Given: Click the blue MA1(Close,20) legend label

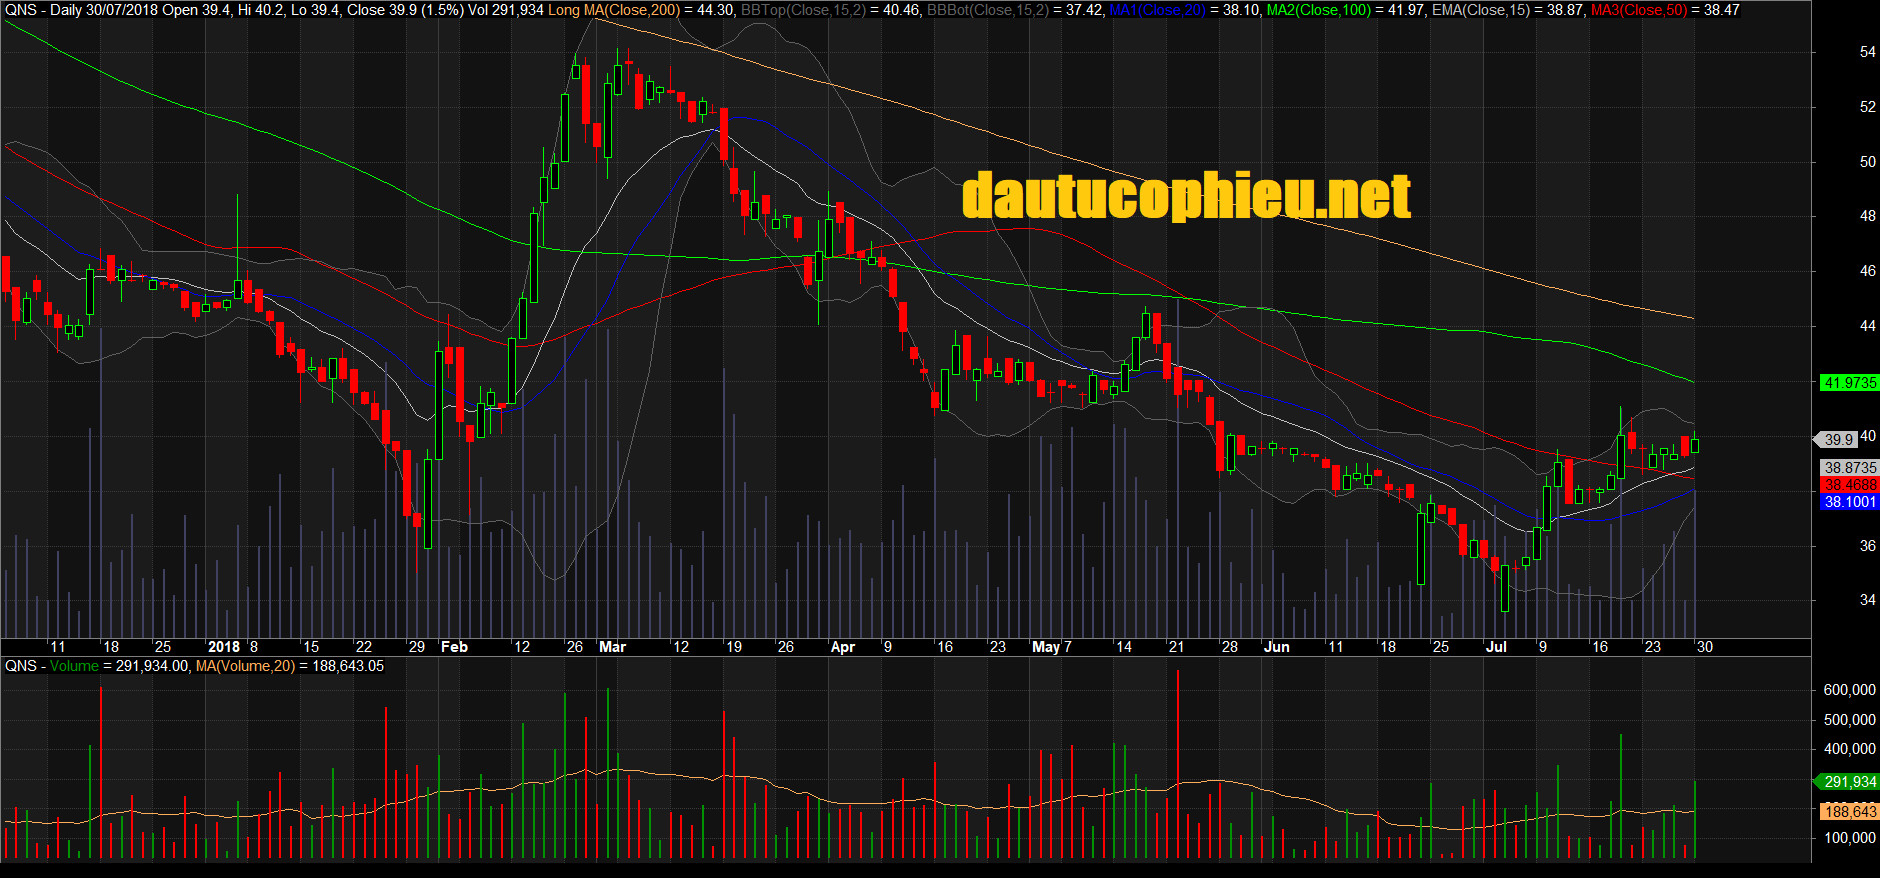Looking at the screenshot, I should (1157, 10).
